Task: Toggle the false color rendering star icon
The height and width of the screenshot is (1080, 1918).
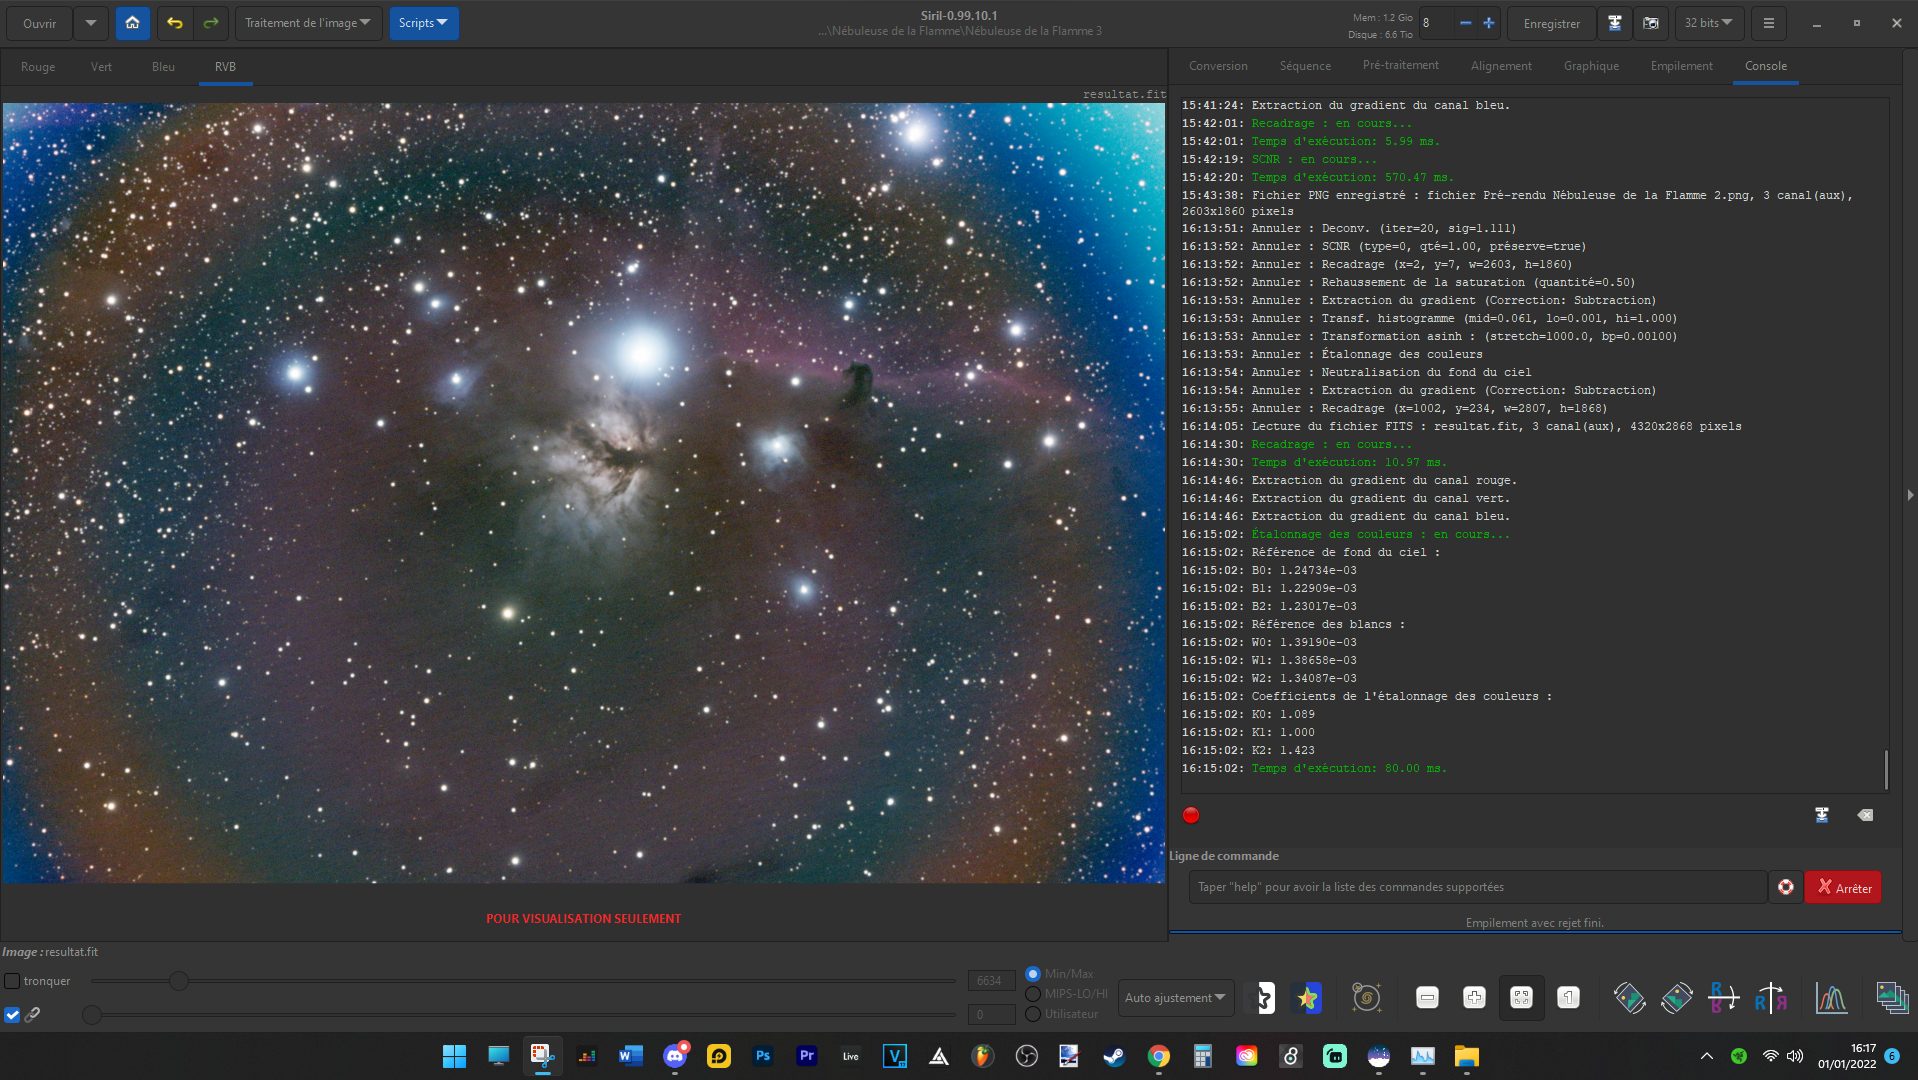Action: [x=1307, y=998]
